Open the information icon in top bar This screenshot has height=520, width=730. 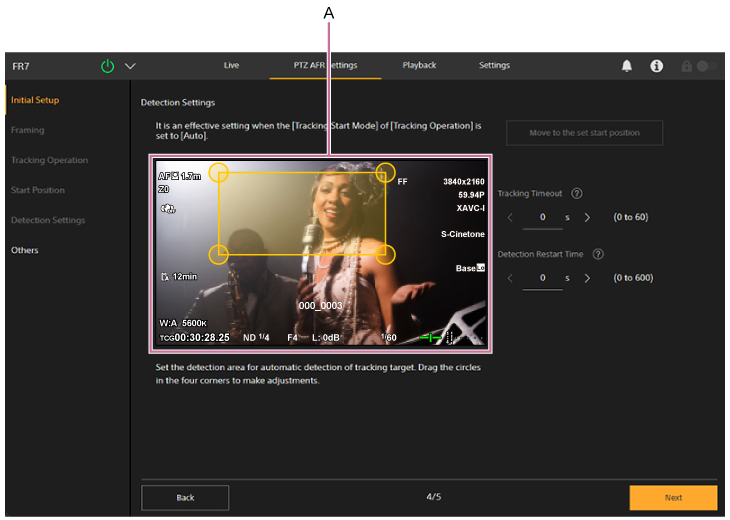(x=657, y=66)
